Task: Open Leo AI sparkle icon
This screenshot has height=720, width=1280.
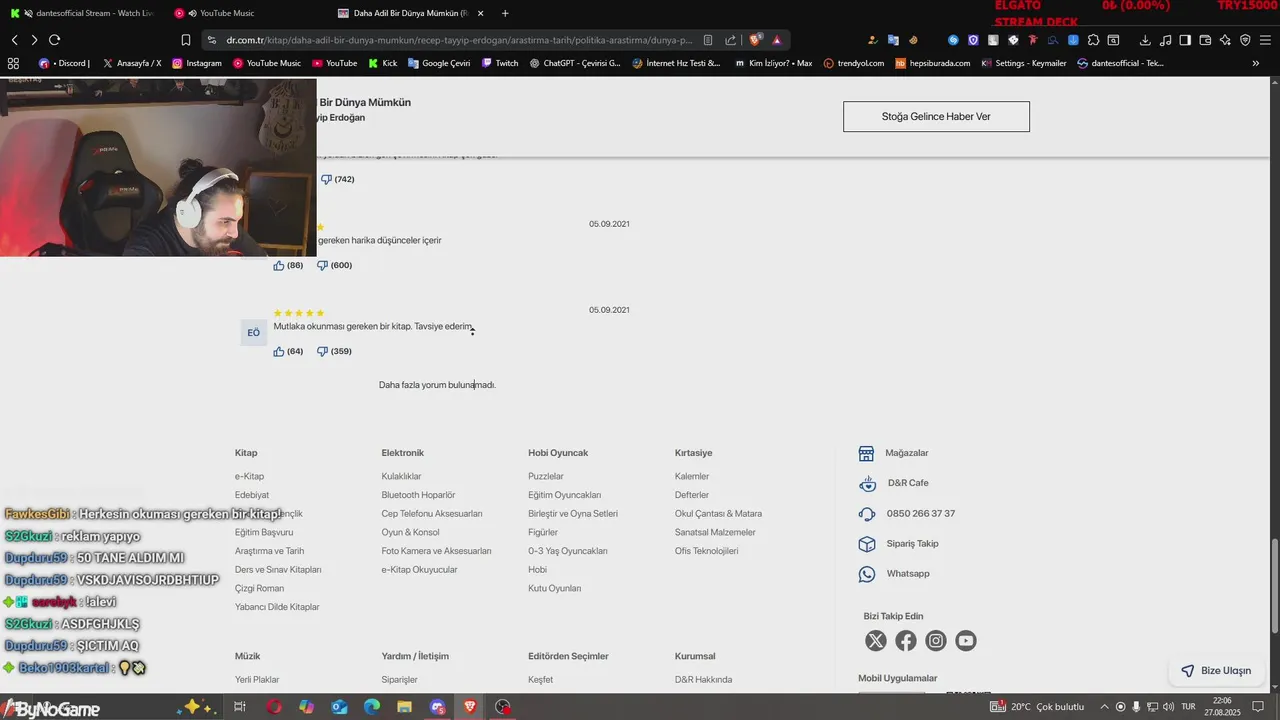Action: [x=1225, y=40]
